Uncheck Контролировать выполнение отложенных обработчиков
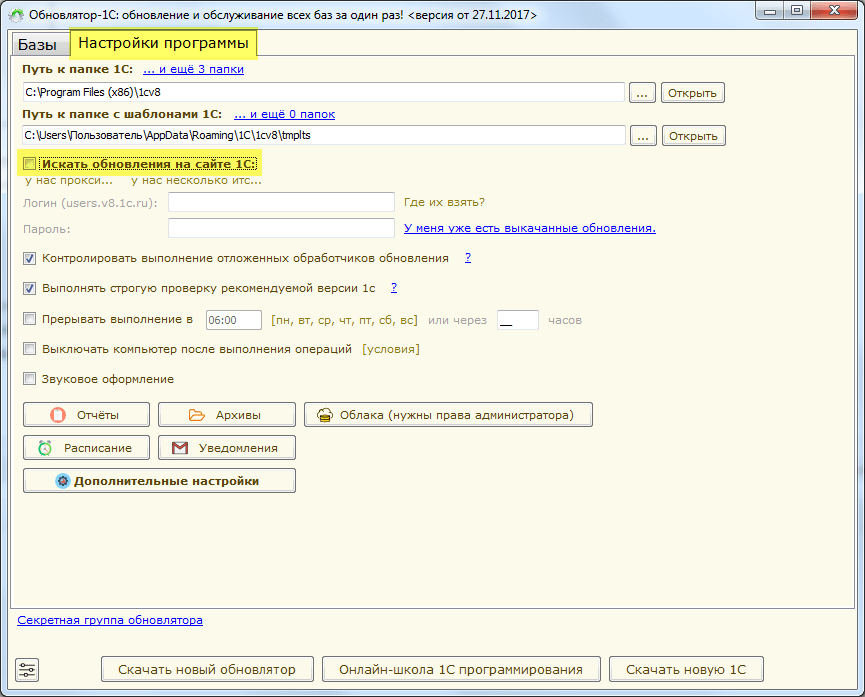The width and height of the screenshot is (865, 697). (30, 258)
